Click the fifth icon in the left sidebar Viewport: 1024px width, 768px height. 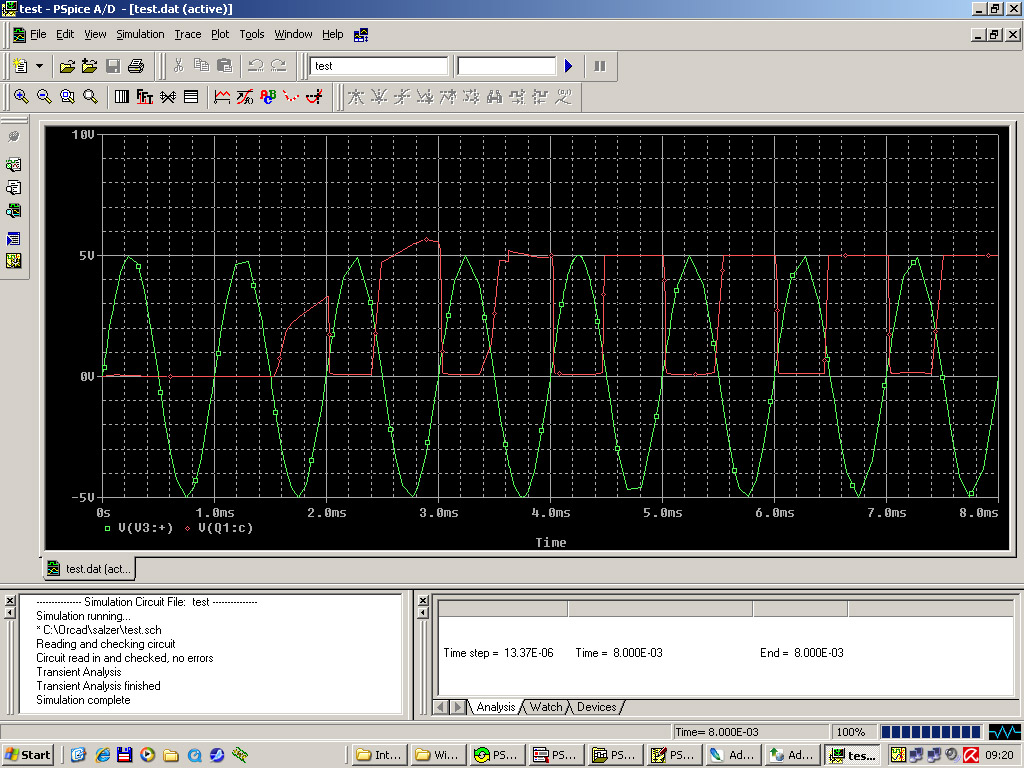point(14,239)
